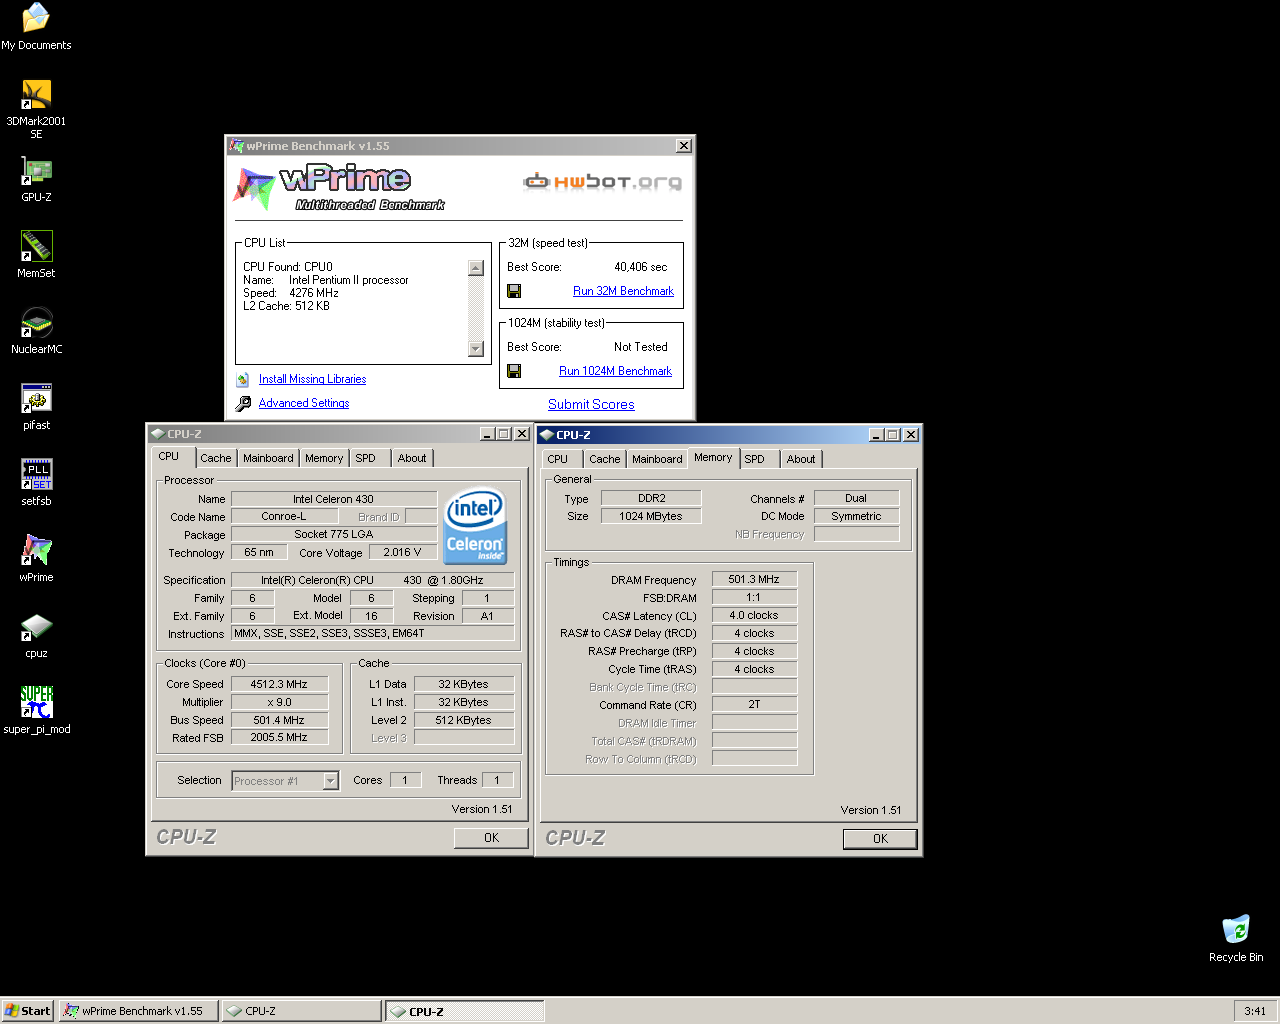Viewport: 1280px width, 1024px height.
Task: Run the 1024M Benchmark
Action: point(615,371)
